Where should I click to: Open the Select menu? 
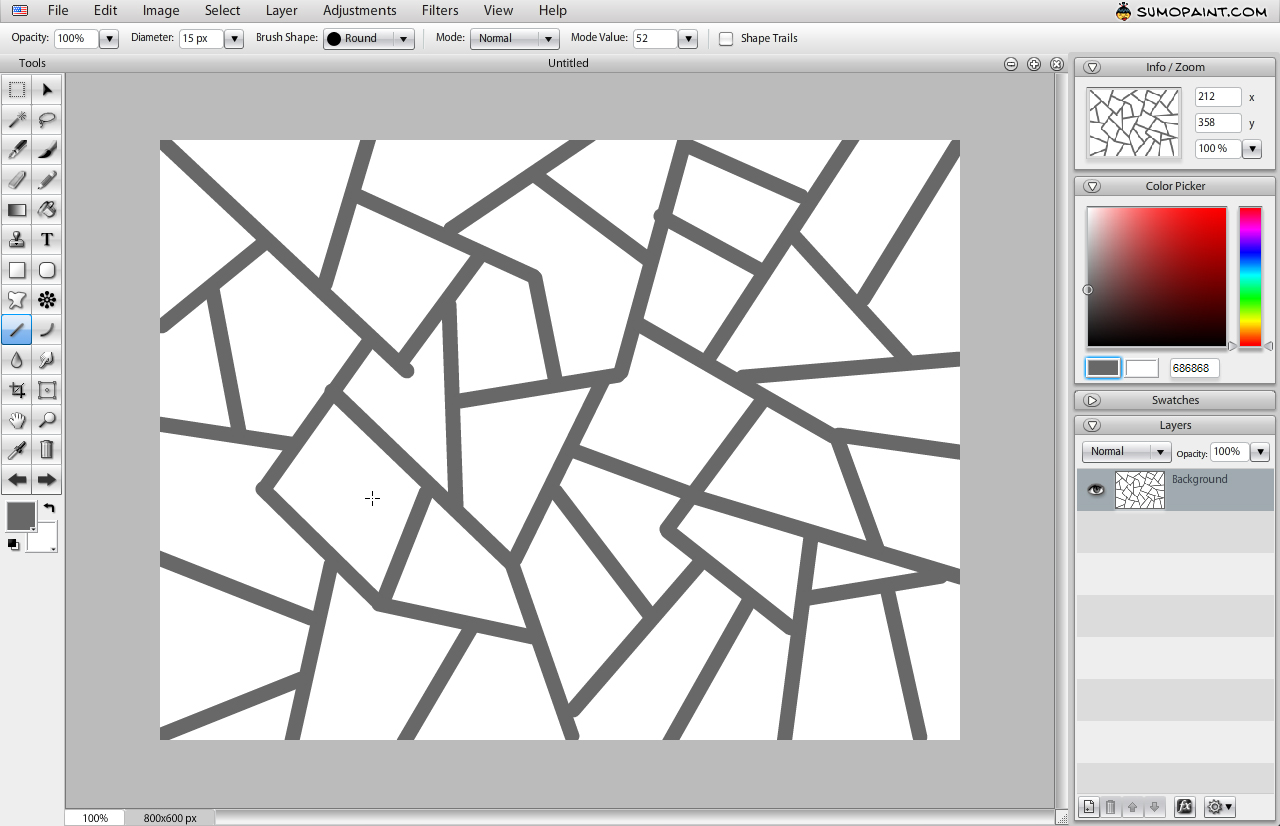coord(222,10)
